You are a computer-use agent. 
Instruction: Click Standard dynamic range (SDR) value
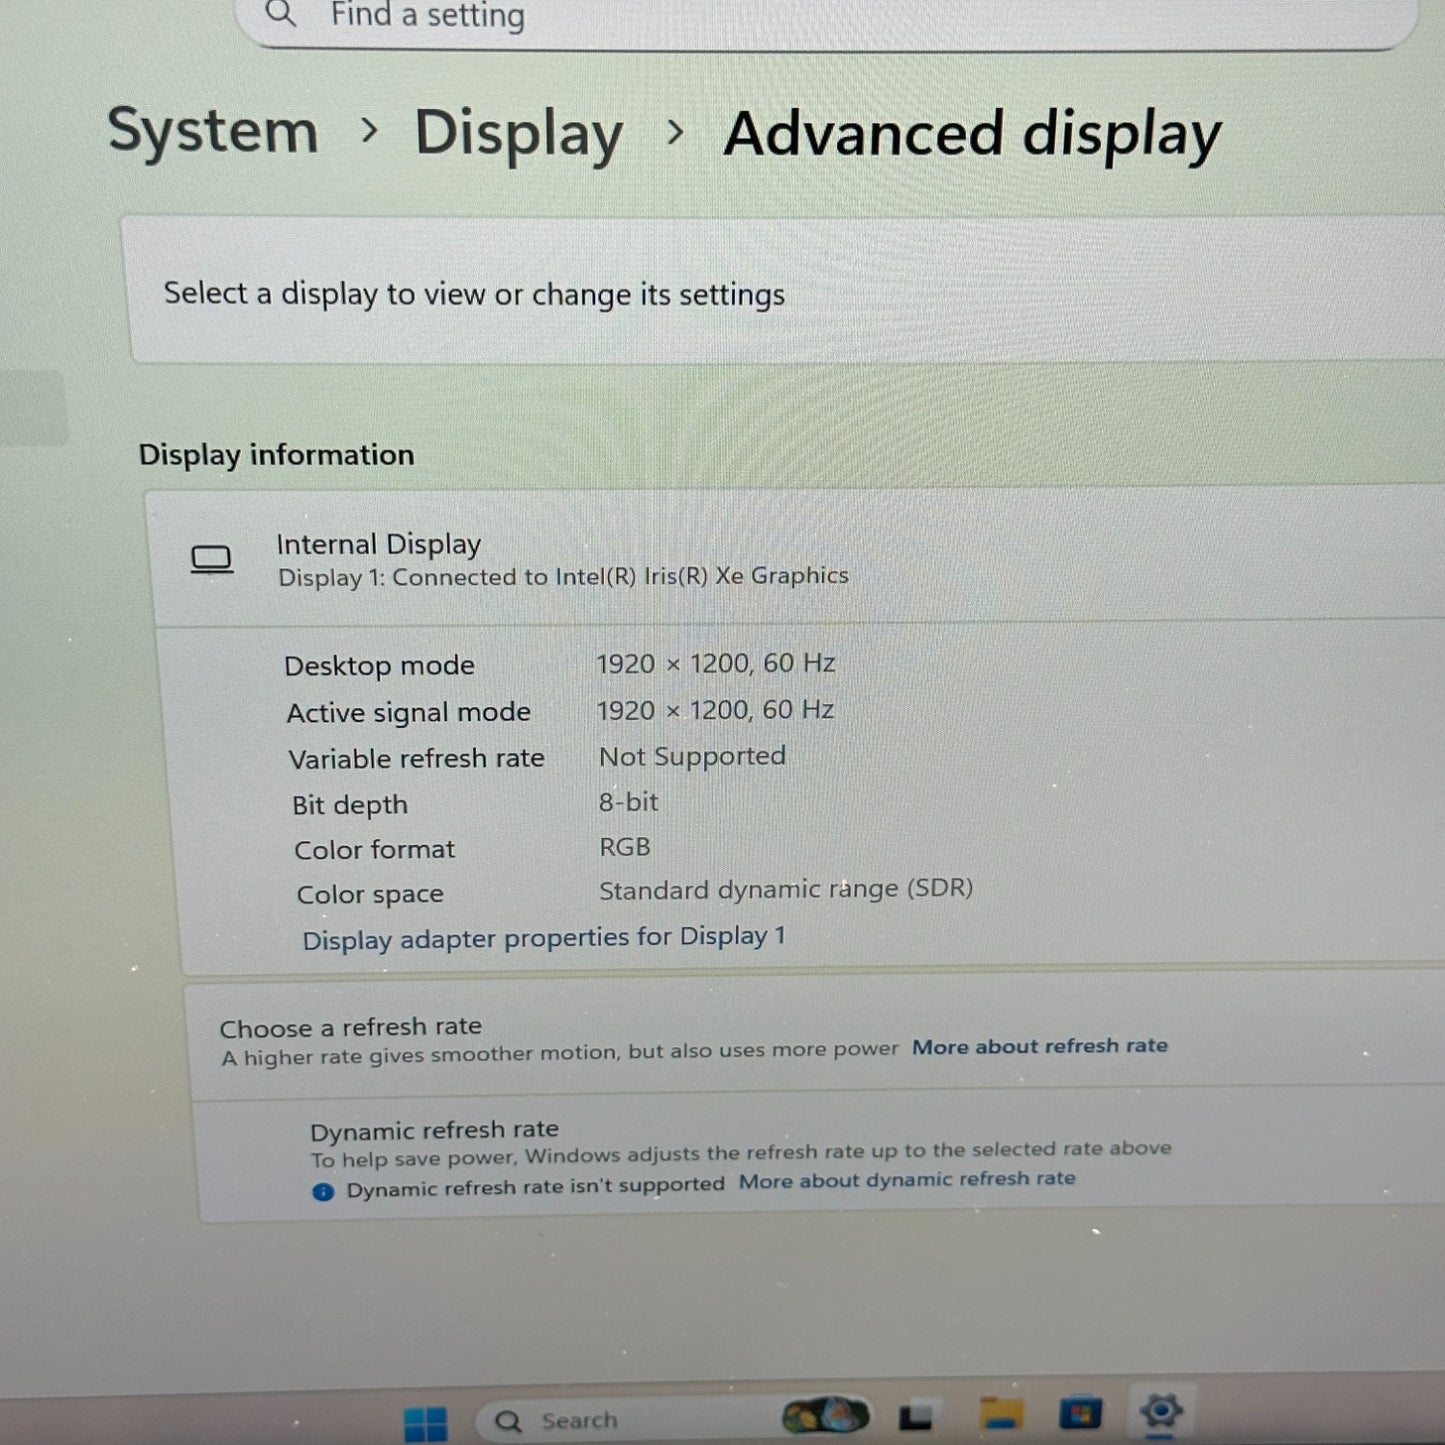point(786,889)
